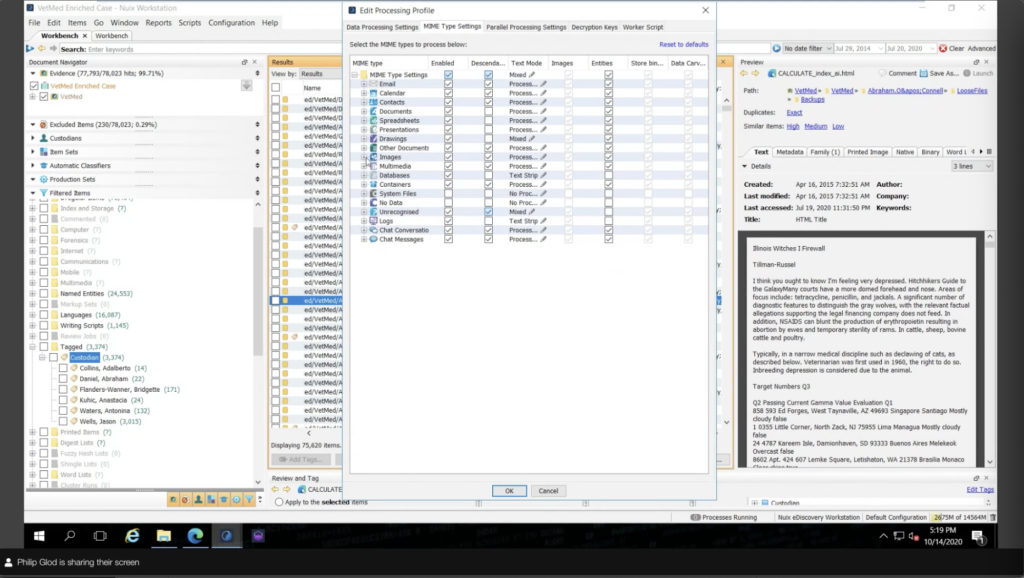Collapse the Details section in Preview
Viewport: 1024px width, 578px height.
(x=744, y=167)
